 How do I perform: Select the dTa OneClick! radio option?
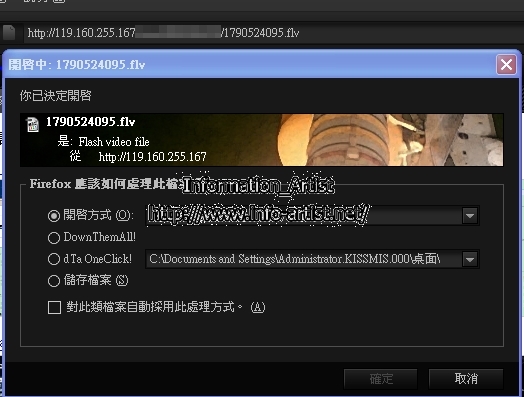(53, 259)
